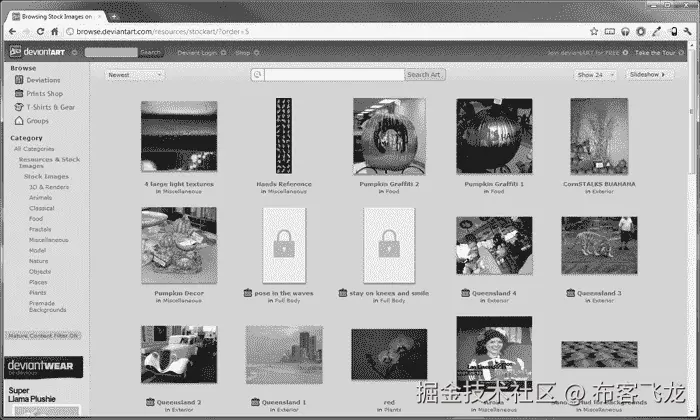This screenshot has height=420, width=700.
Task: Select the Premade Backgrounds category
Action: (48, 306)
